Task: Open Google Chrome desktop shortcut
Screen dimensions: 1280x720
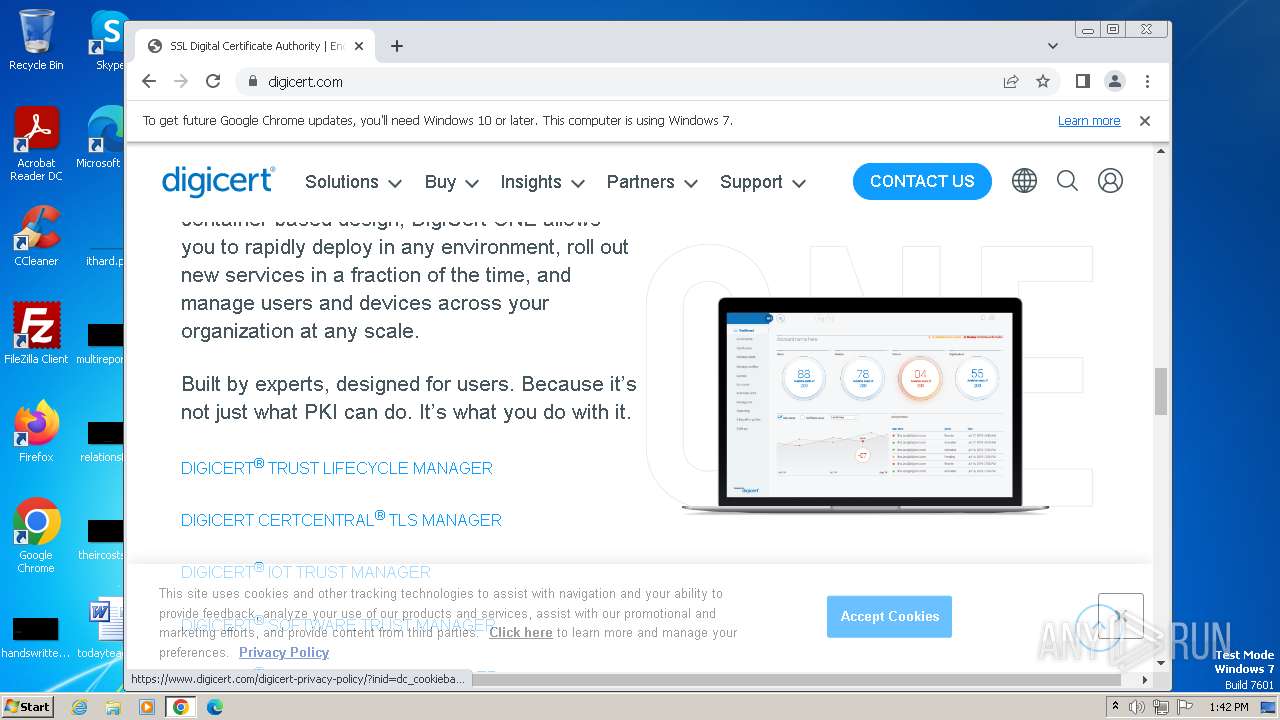Action: pos(36,535)
